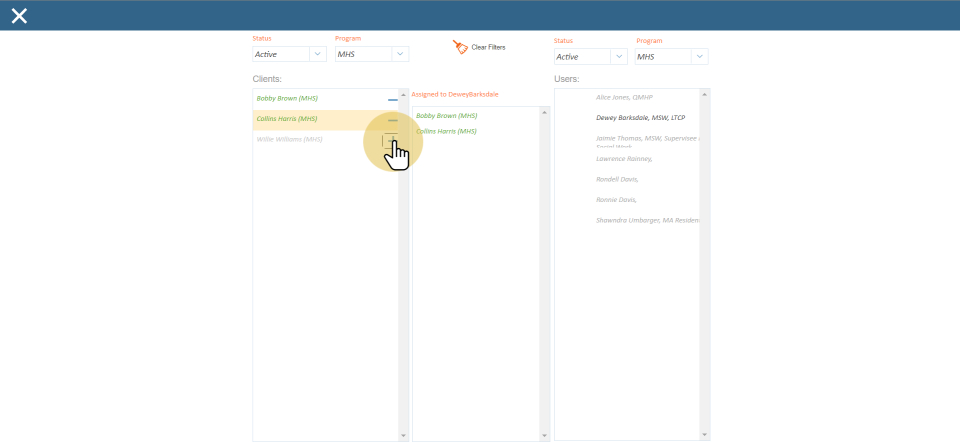Viewport: 960px width, 442px height.
Task: Select Collins Harris in assigned list
Action: point(446,131)
